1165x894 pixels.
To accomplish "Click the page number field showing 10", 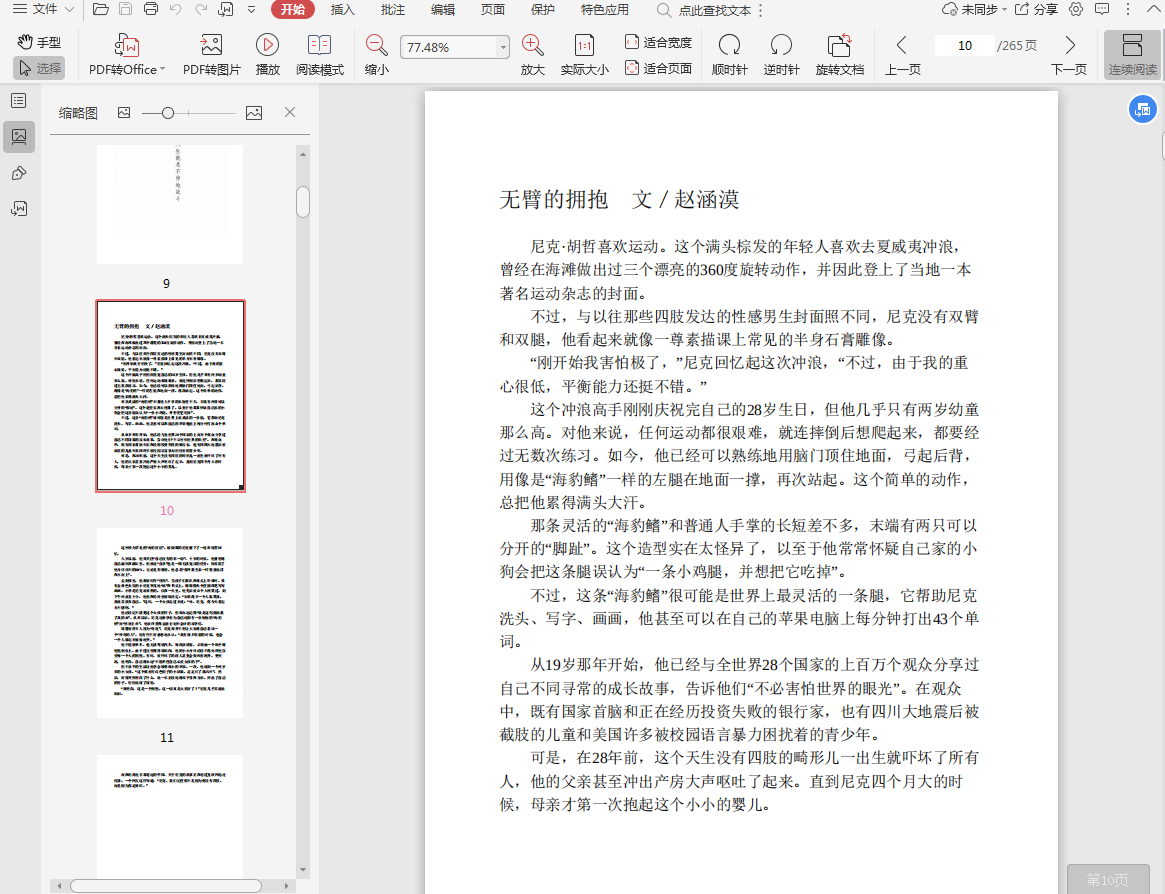I will [964, 45].
